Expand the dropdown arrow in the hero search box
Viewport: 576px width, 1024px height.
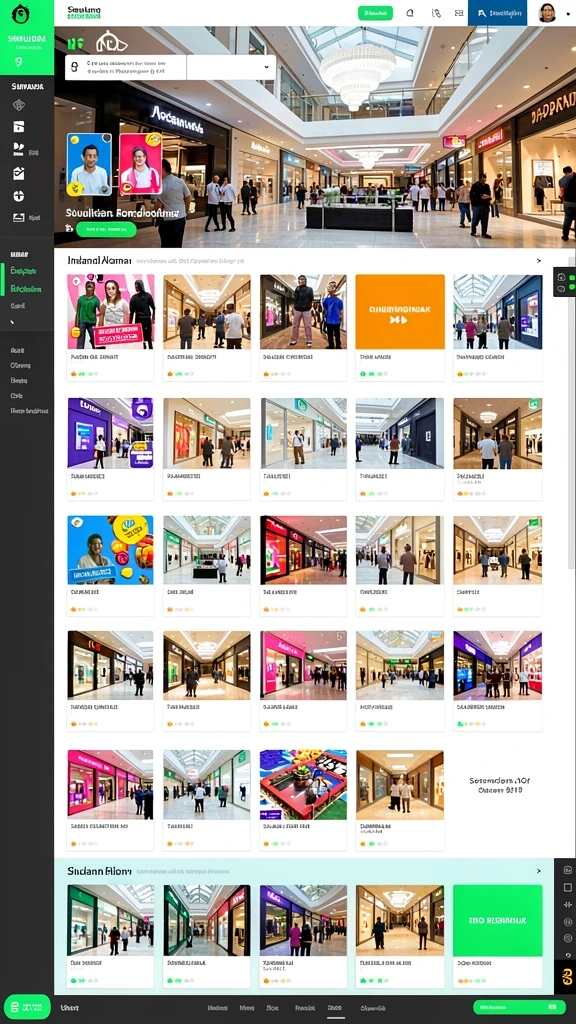tap(266, 67)
